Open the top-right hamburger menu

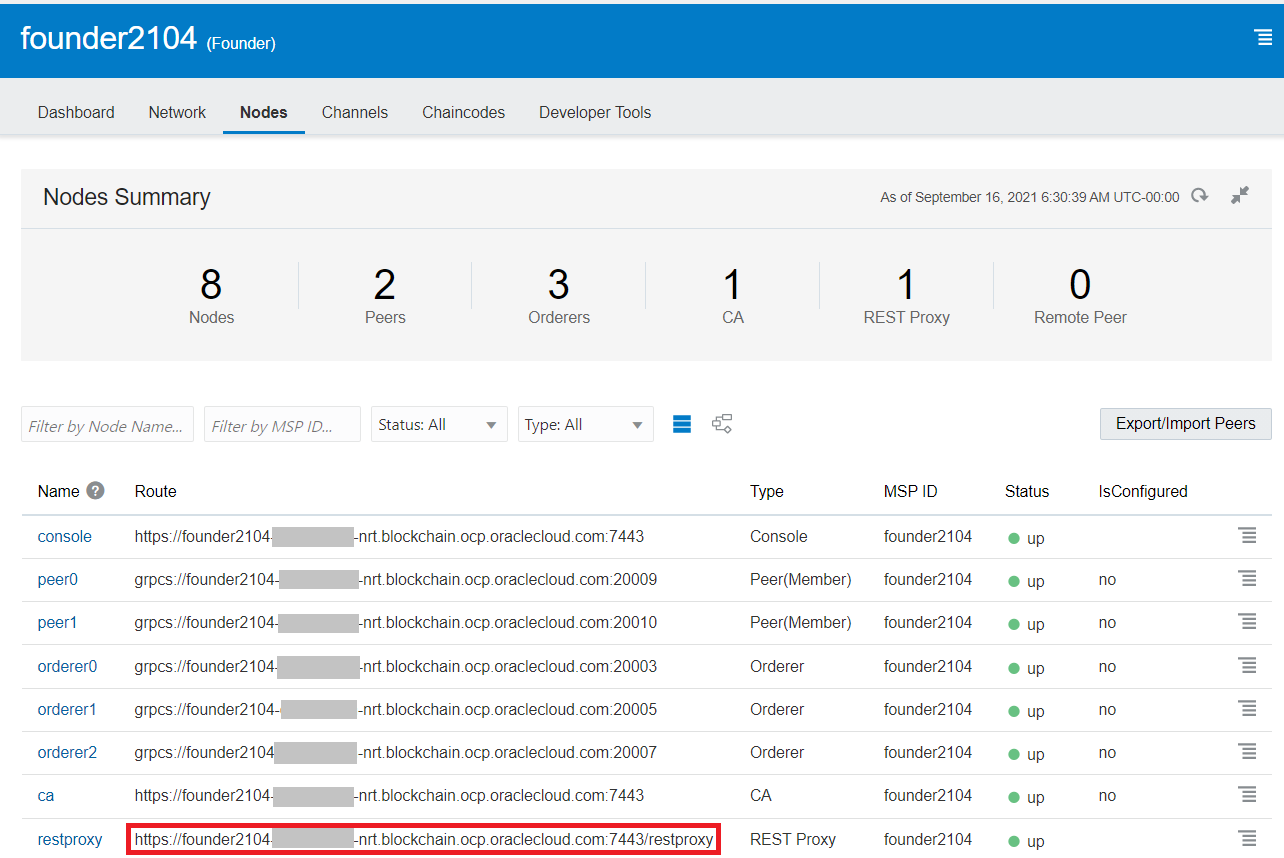[1263, 38]
